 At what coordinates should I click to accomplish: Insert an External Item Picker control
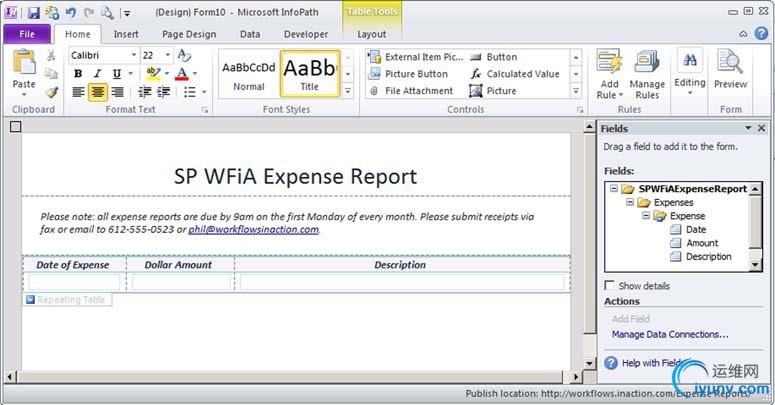tap(416, 57)
